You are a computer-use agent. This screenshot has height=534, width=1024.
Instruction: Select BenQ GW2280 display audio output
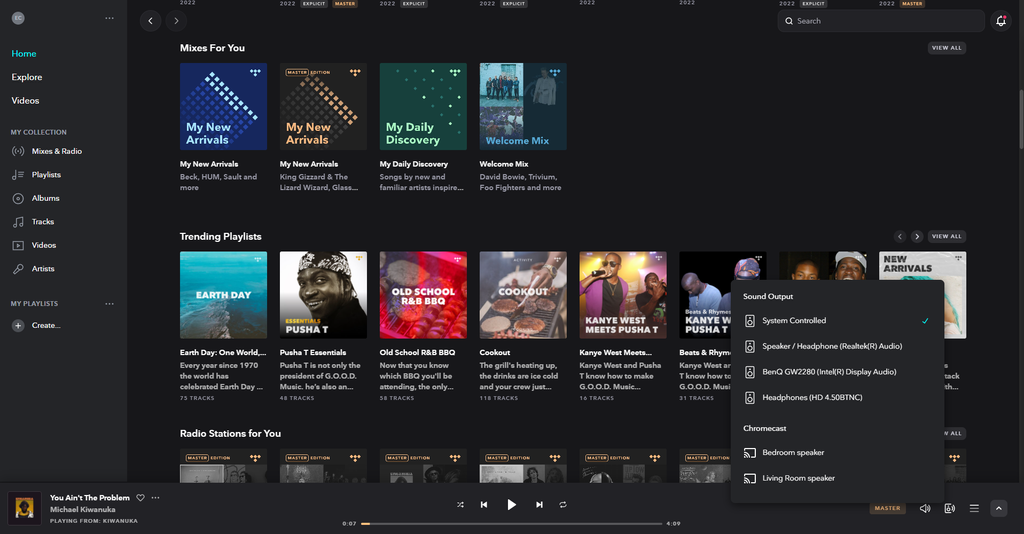(837, 371)
